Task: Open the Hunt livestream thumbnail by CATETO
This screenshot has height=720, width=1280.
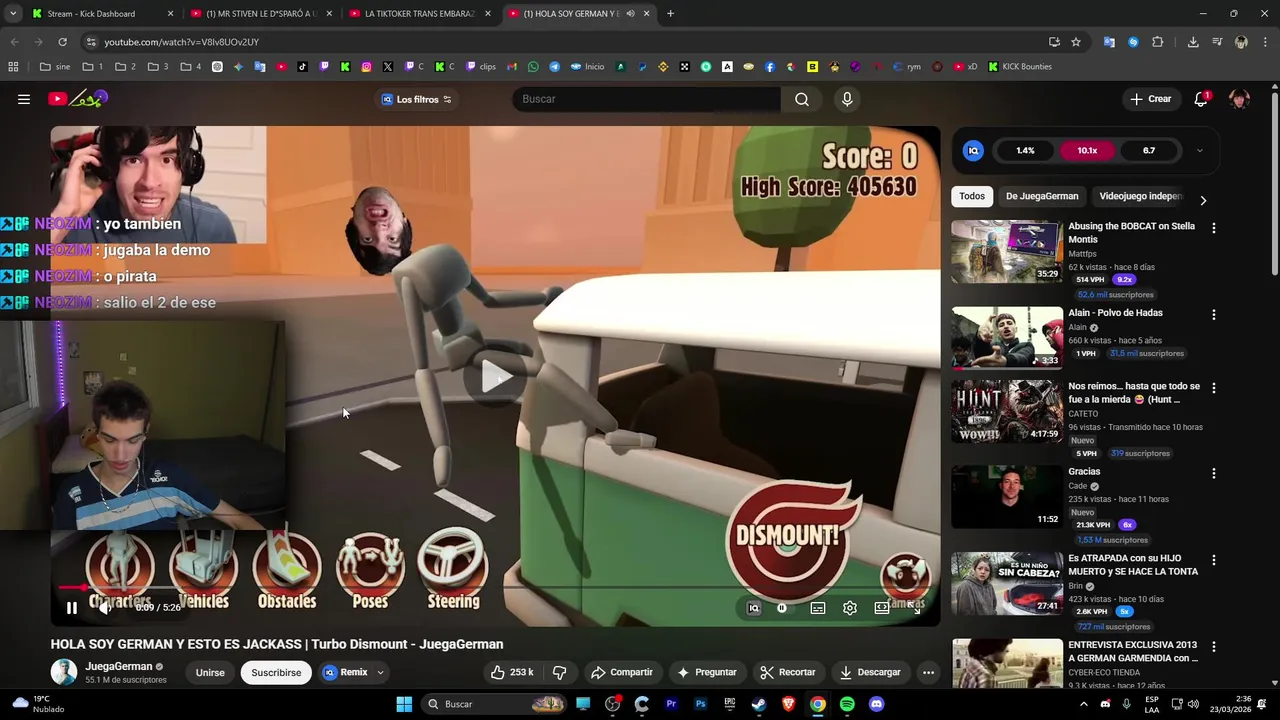Action: (x=1007, y=411)
